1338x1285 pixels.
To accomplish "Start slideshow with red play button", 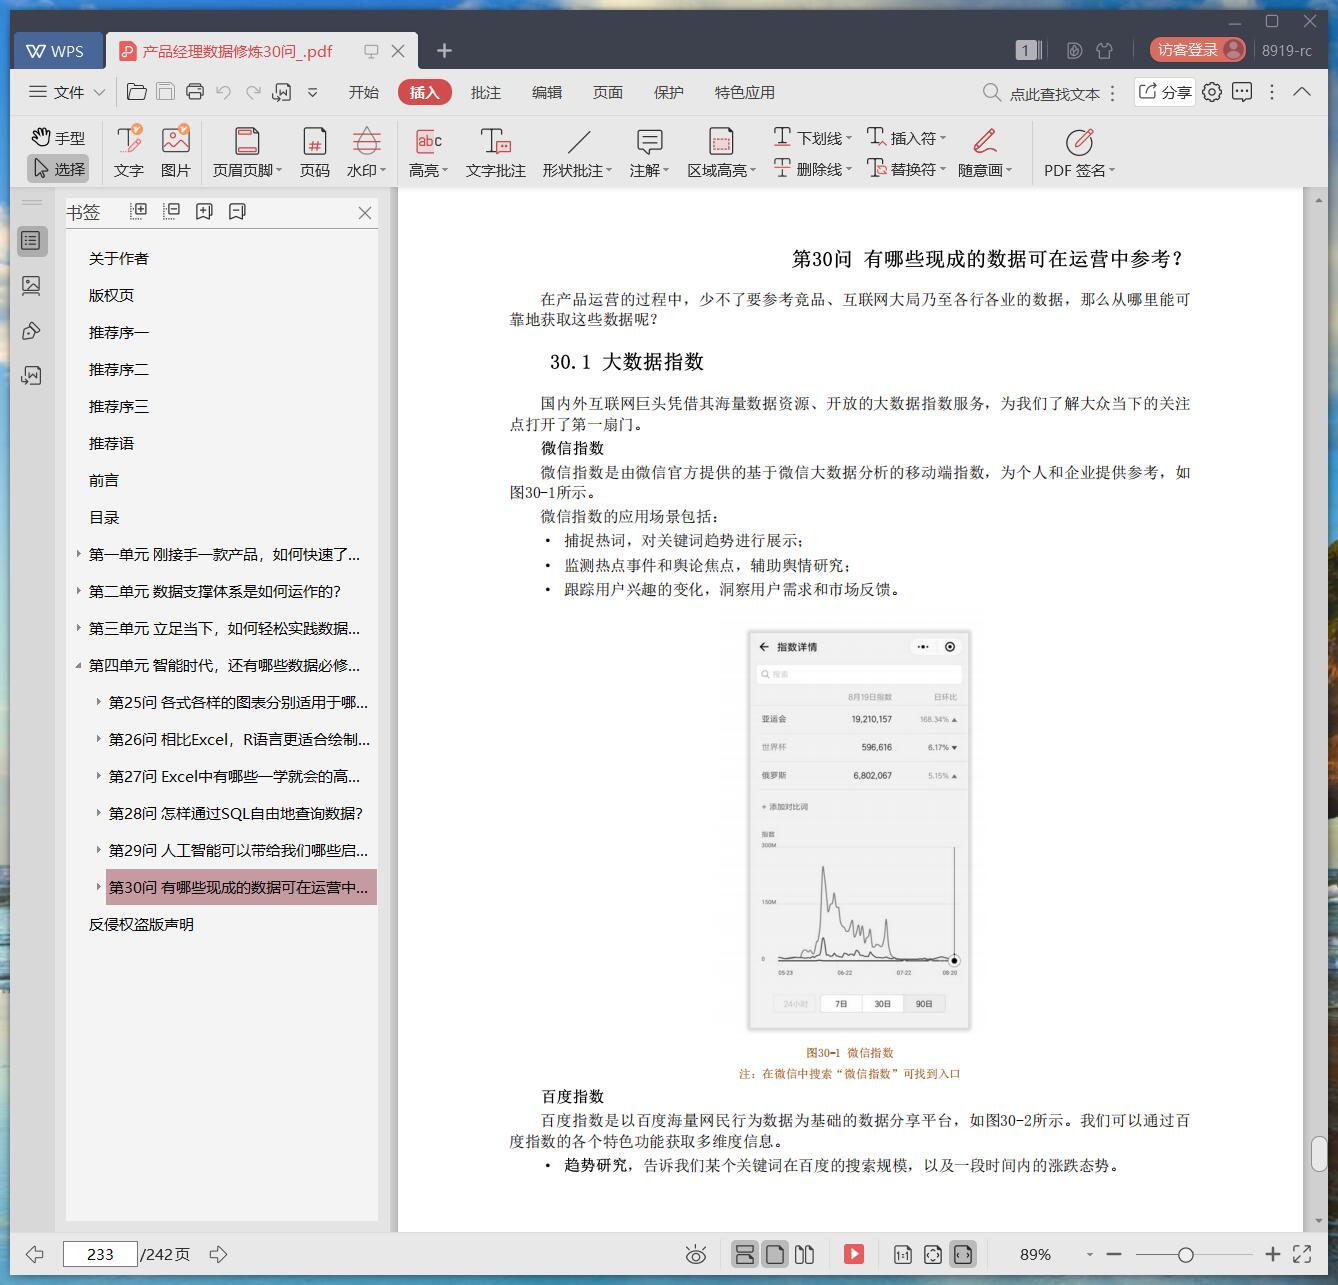I will click(854, 1254).
